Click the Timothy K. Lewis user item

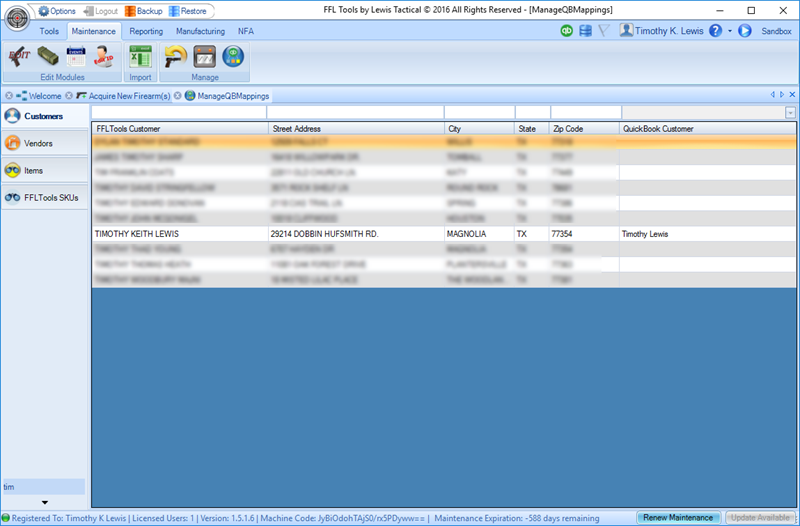(x=661, y=31)
